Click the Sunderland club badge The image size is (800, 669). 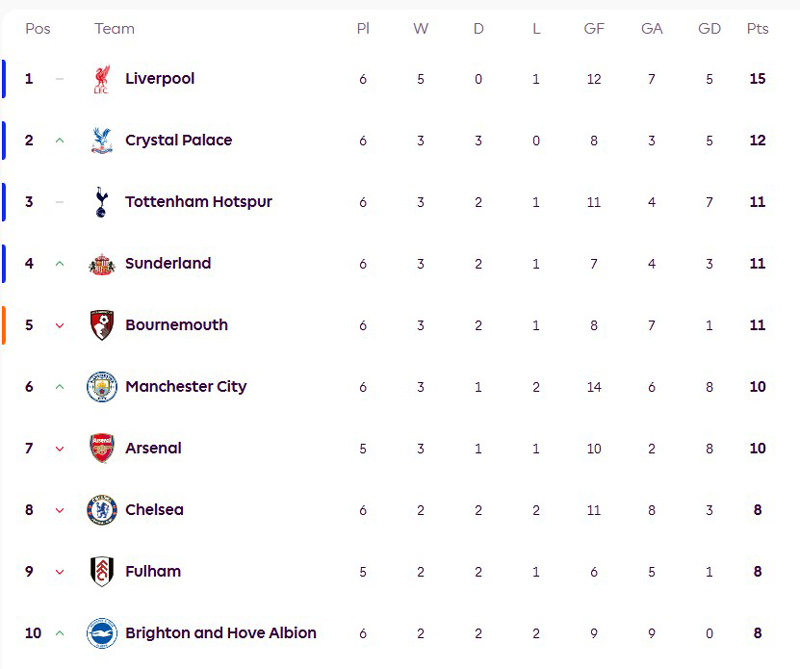pos(101,264)
